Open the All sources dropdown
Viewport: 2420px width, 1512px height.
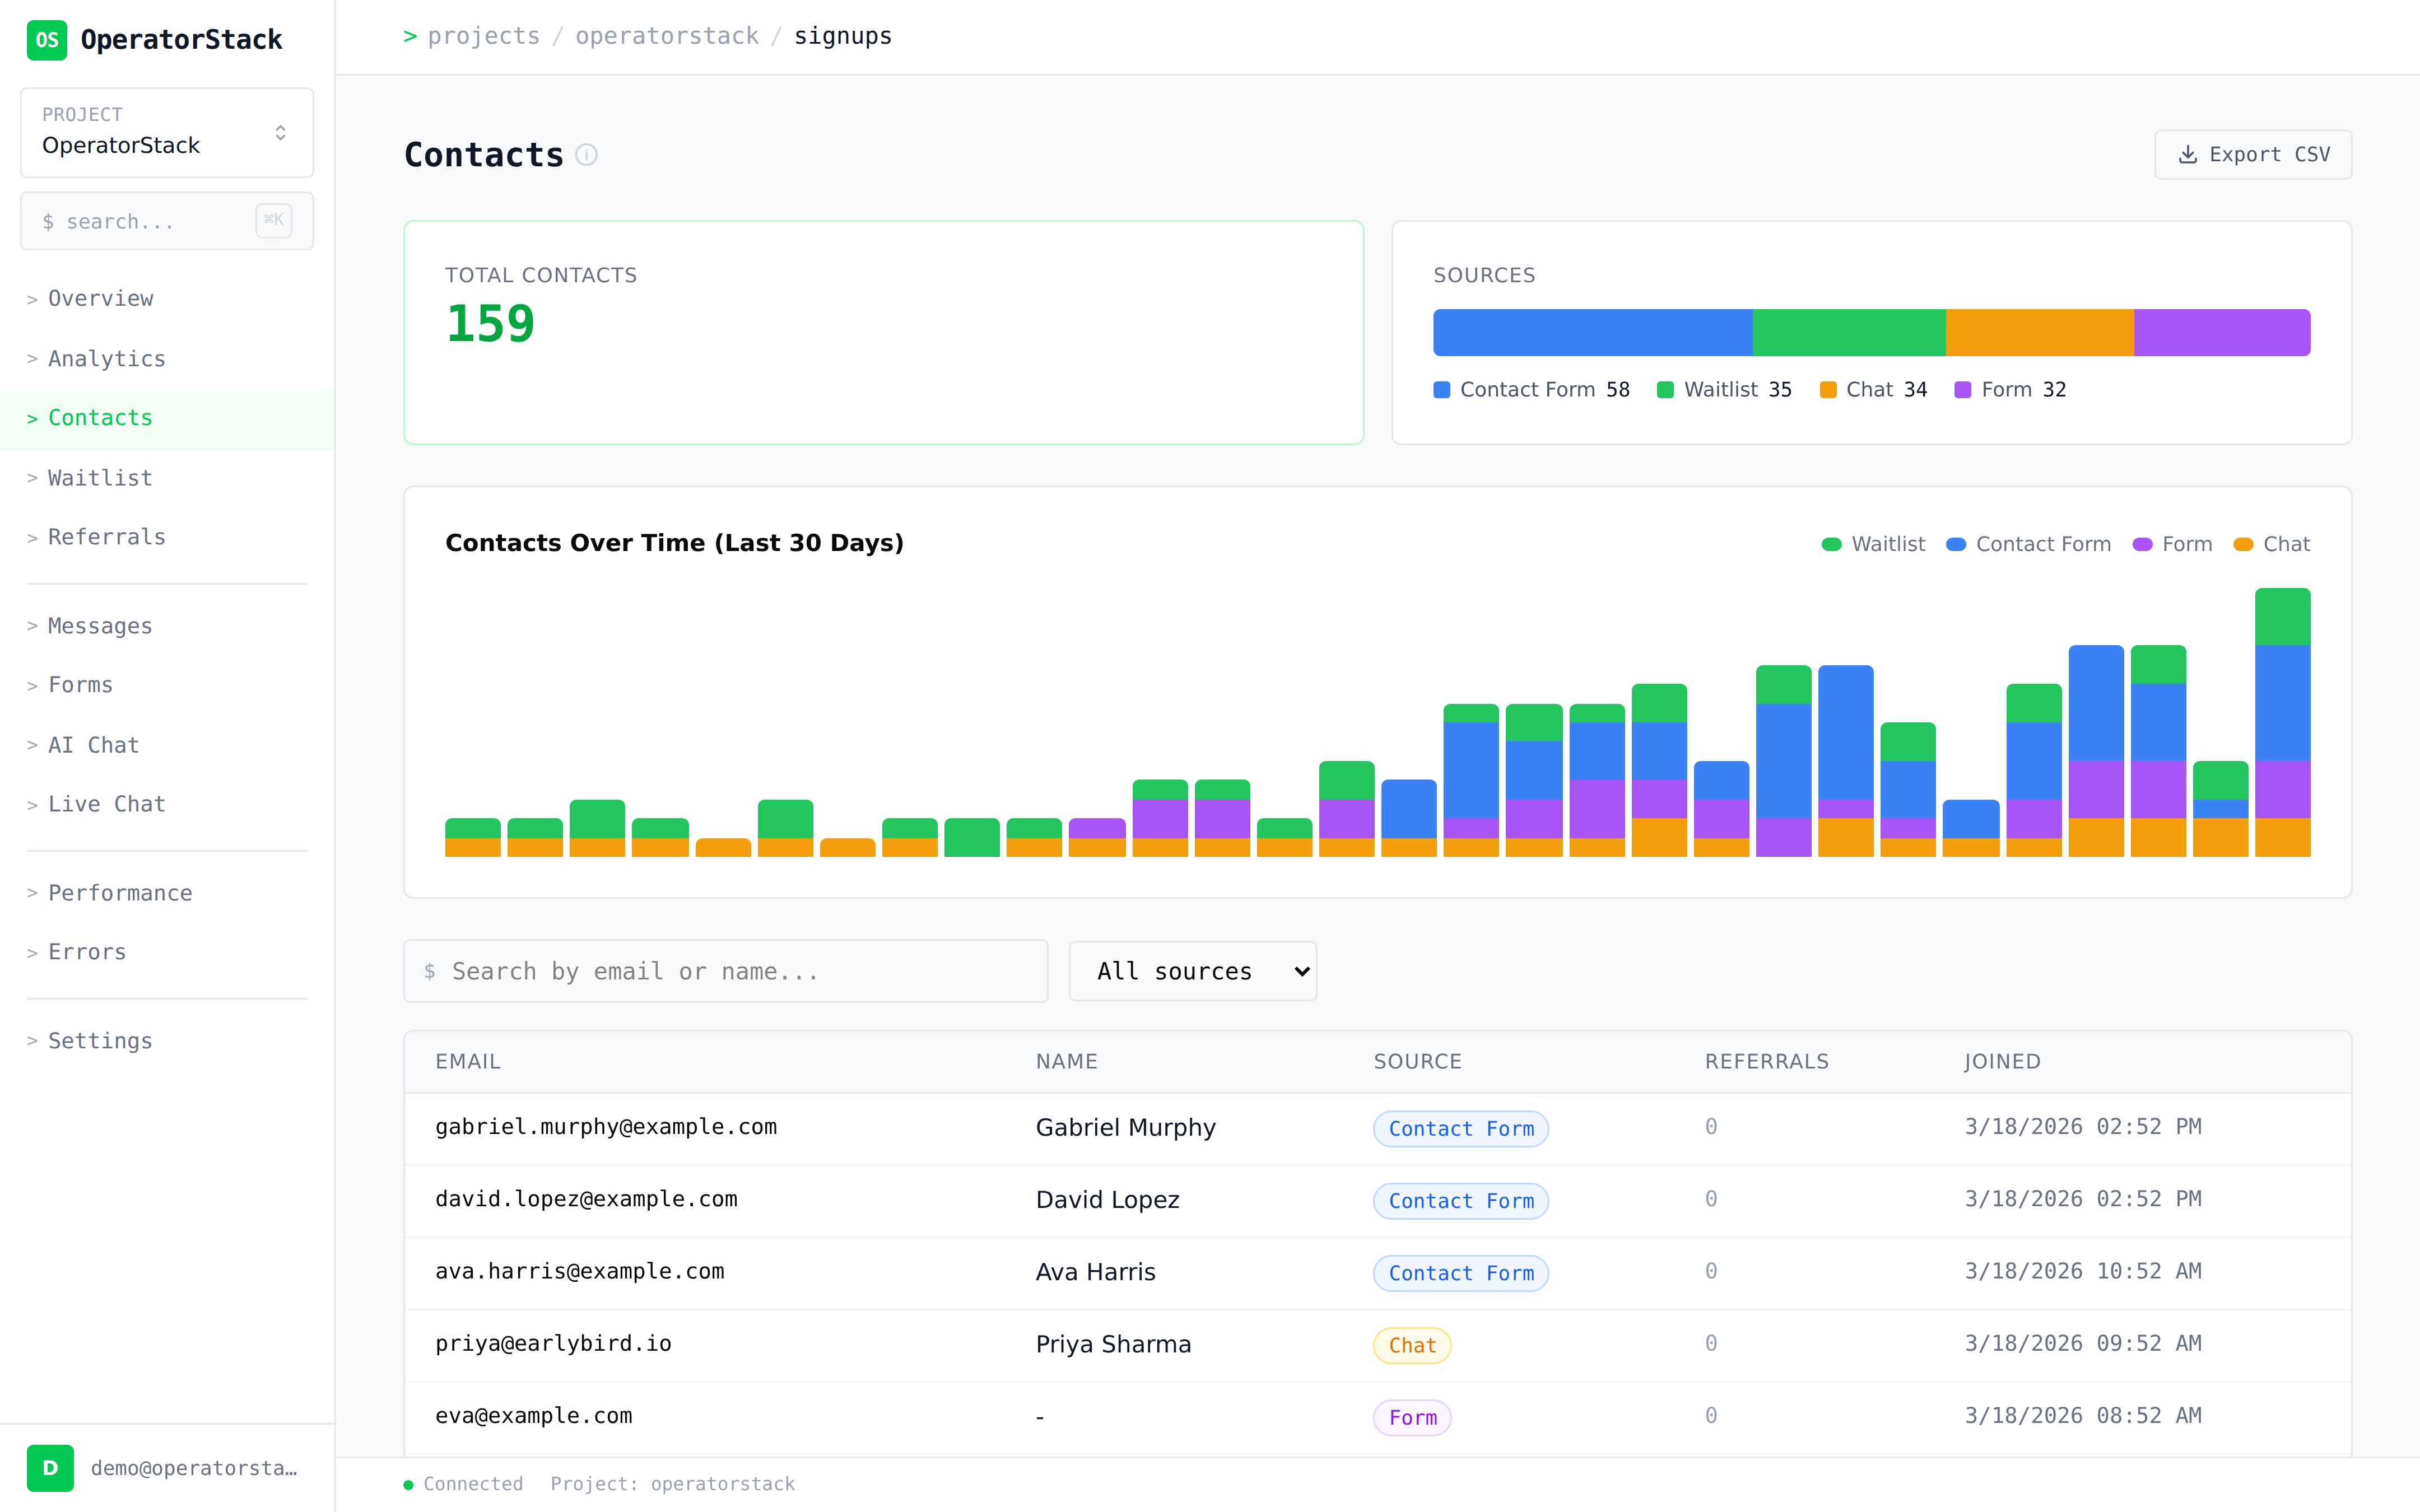pos(1192,971)
